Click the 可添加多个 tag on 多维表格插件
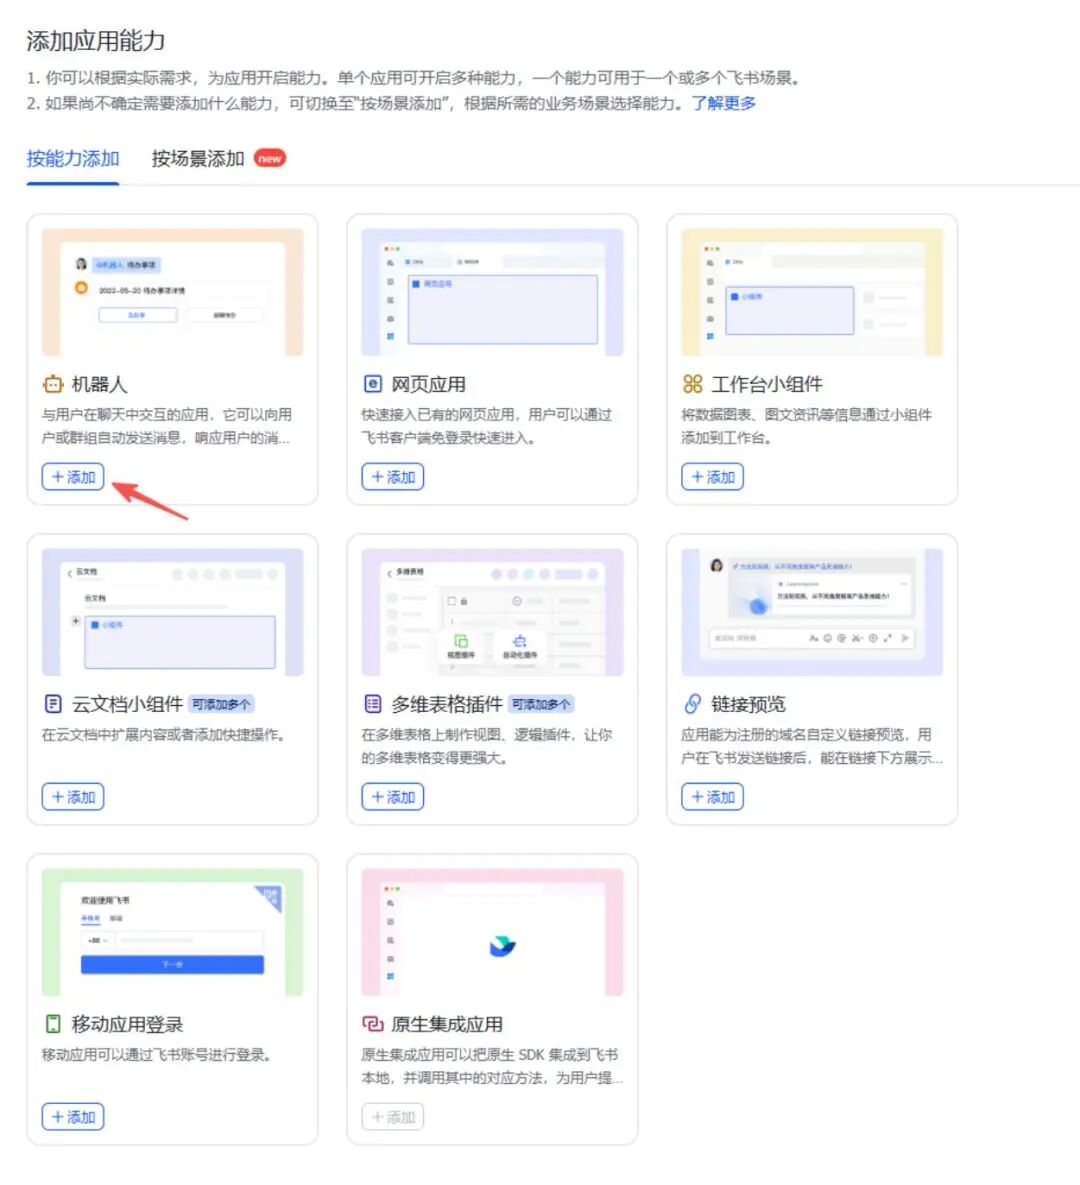1080x1185 pixels. click(540, 704)
